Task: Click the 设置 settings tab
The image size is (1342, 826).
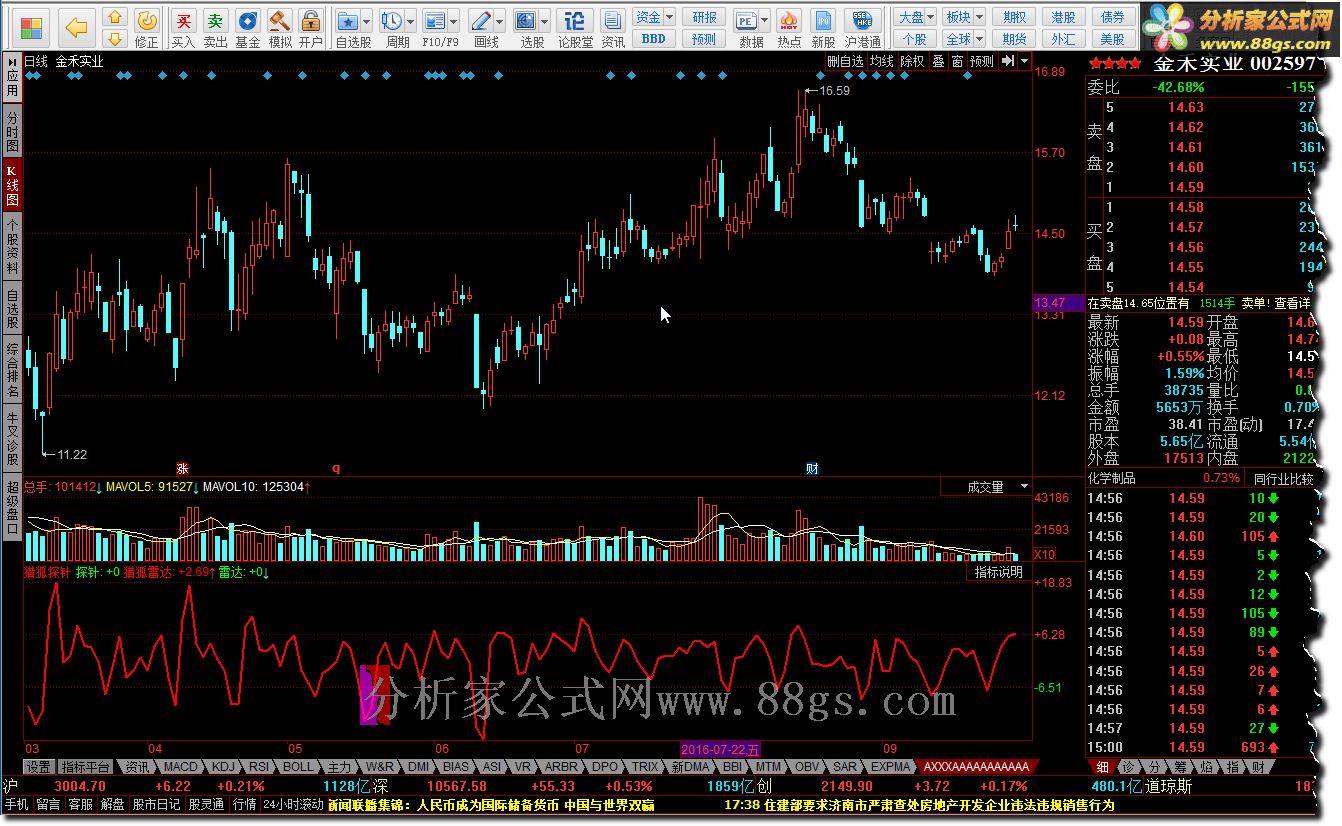Action: tap(38, 767)
